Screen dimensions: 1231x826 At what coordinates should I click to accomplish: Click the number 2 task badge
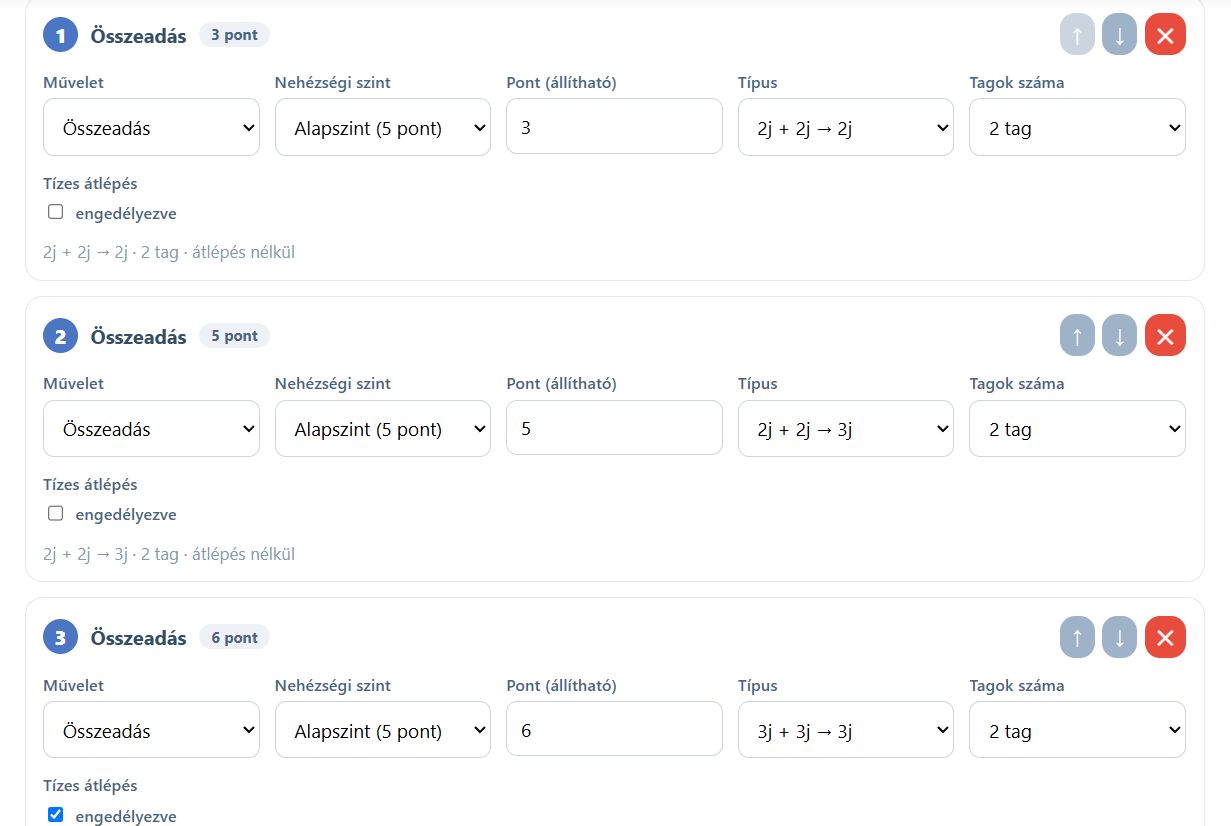click(60, 336)
